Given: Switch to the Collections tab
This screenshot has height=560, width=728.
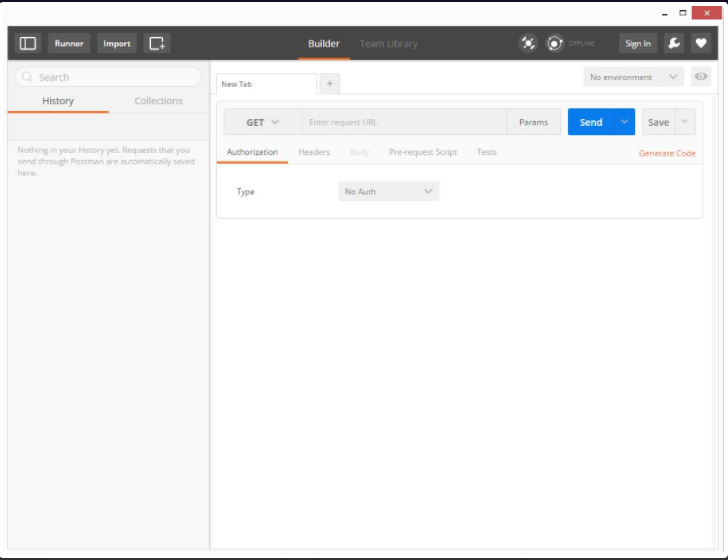Looking at the screenshot, I should (159, 101).
